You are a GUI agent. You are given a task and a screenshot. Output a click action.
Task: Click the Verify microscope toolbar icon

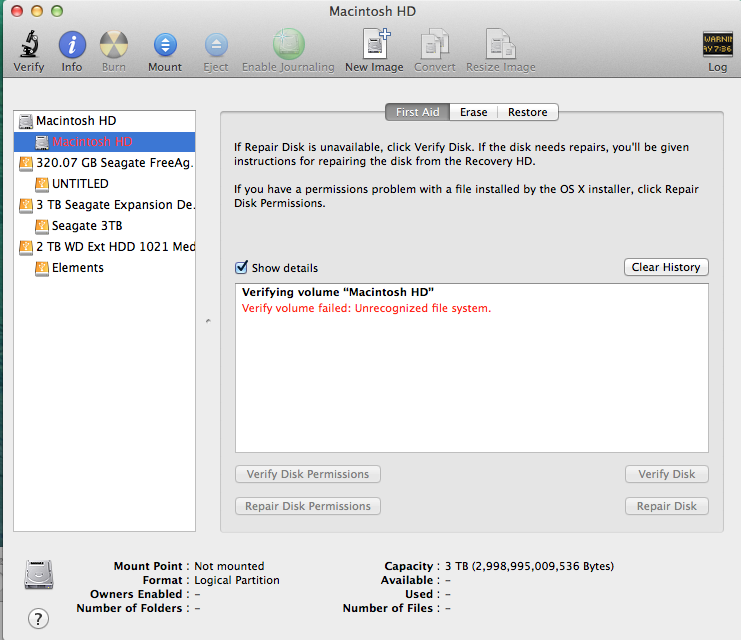pyautogui.click(x=29, y=44)
